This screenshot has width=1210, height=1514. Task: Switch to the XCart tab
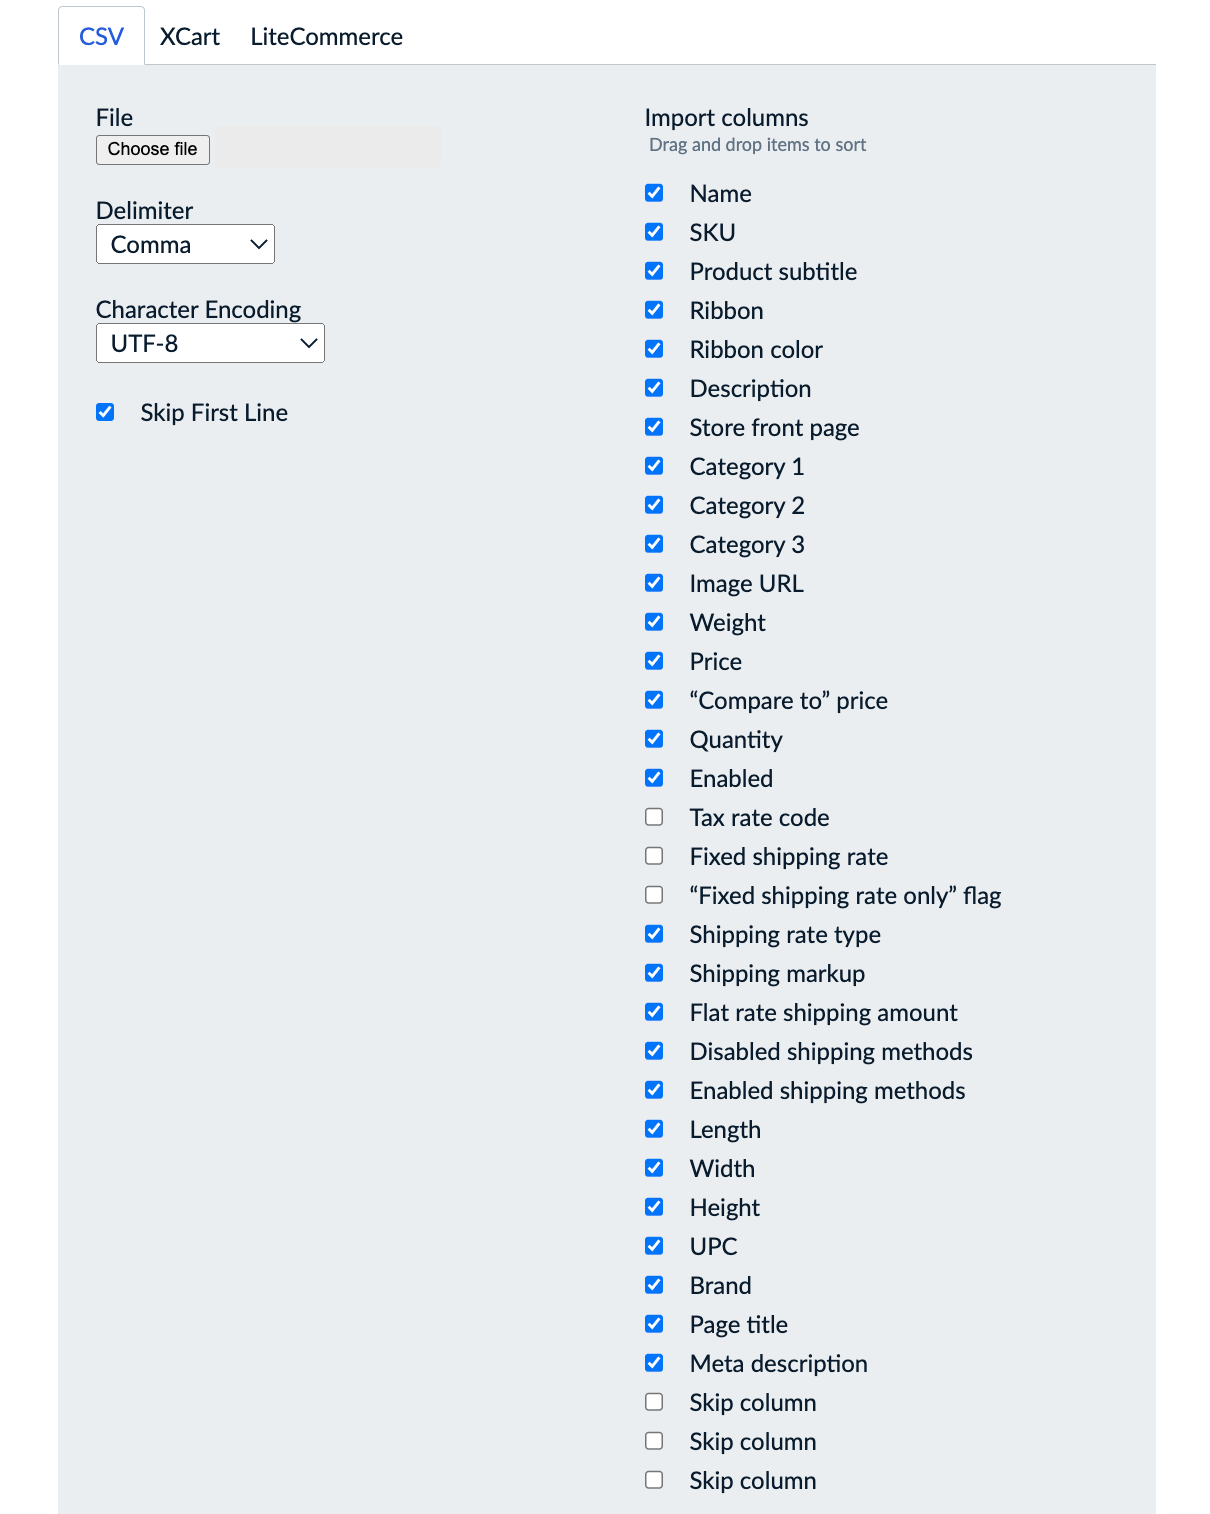190,36
